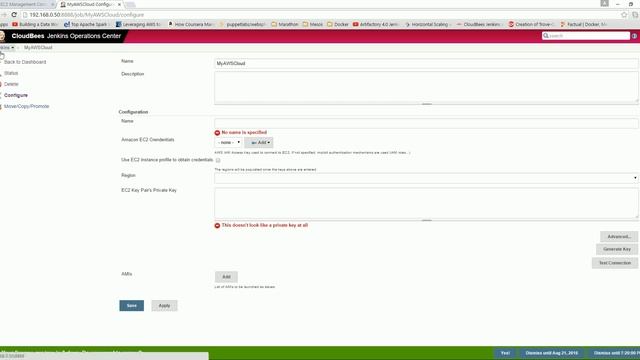Open the Amazon EC2 Credentials none dropdown
The width and height of the screenshot is (640, 360).
point(229,142)
